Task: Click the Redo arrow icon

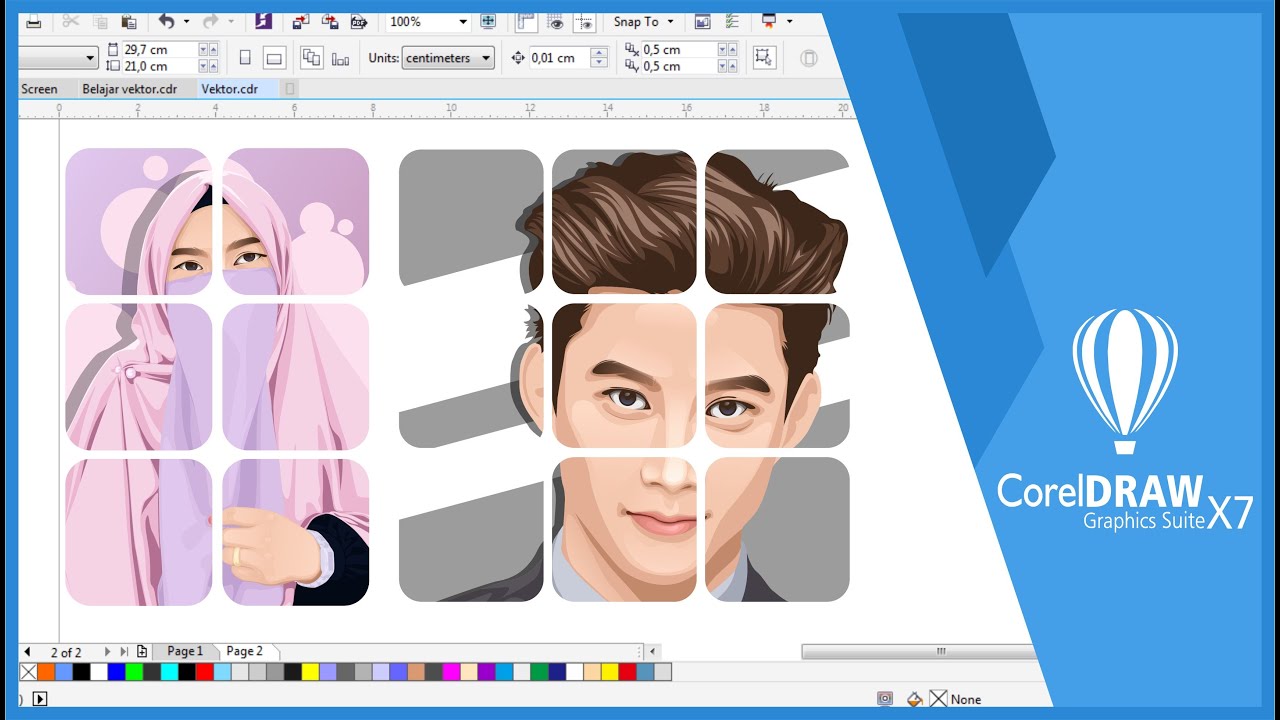Action: [x=210, y=21]
